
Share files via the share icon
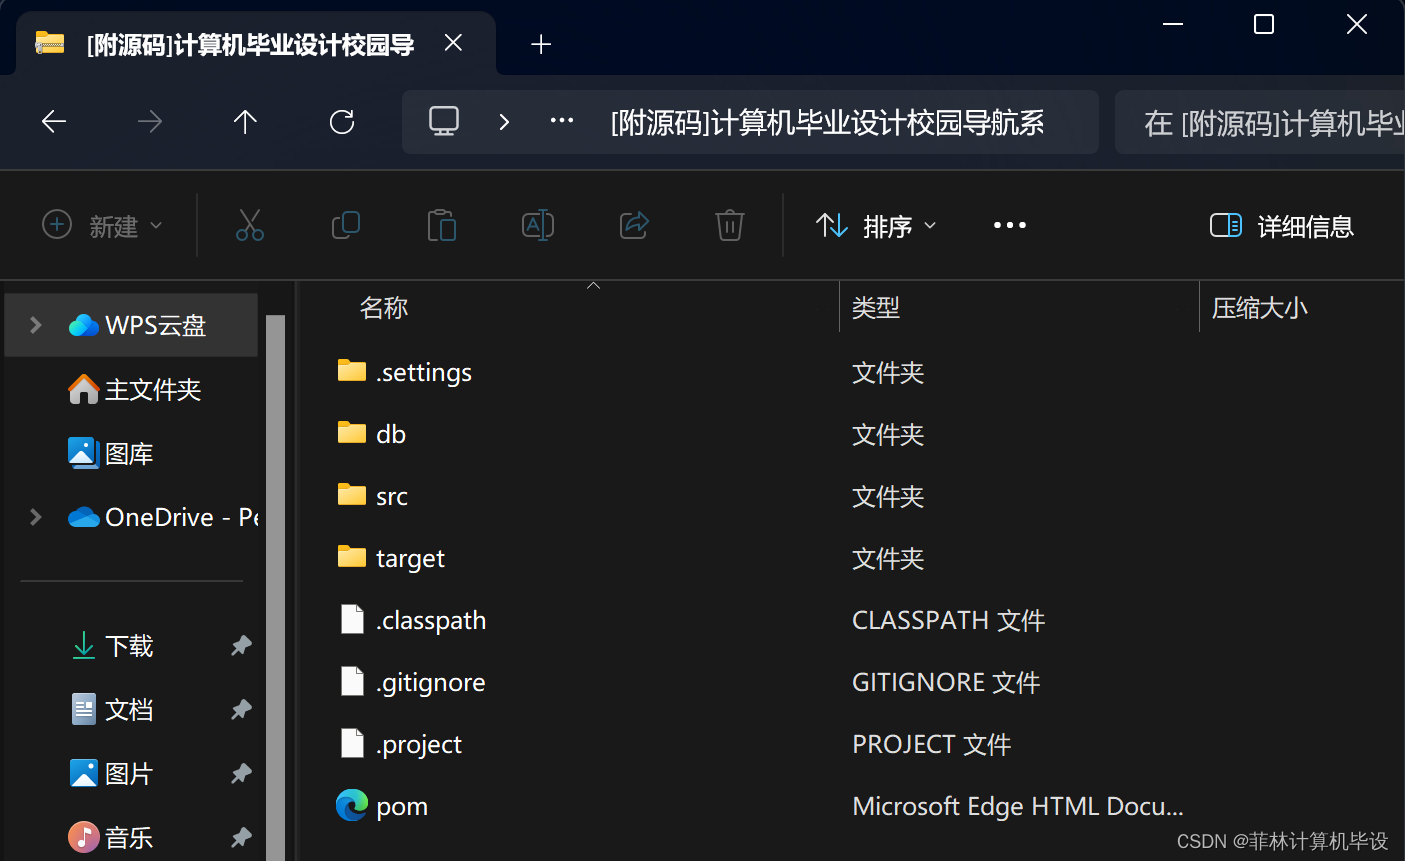pos(633,225)
